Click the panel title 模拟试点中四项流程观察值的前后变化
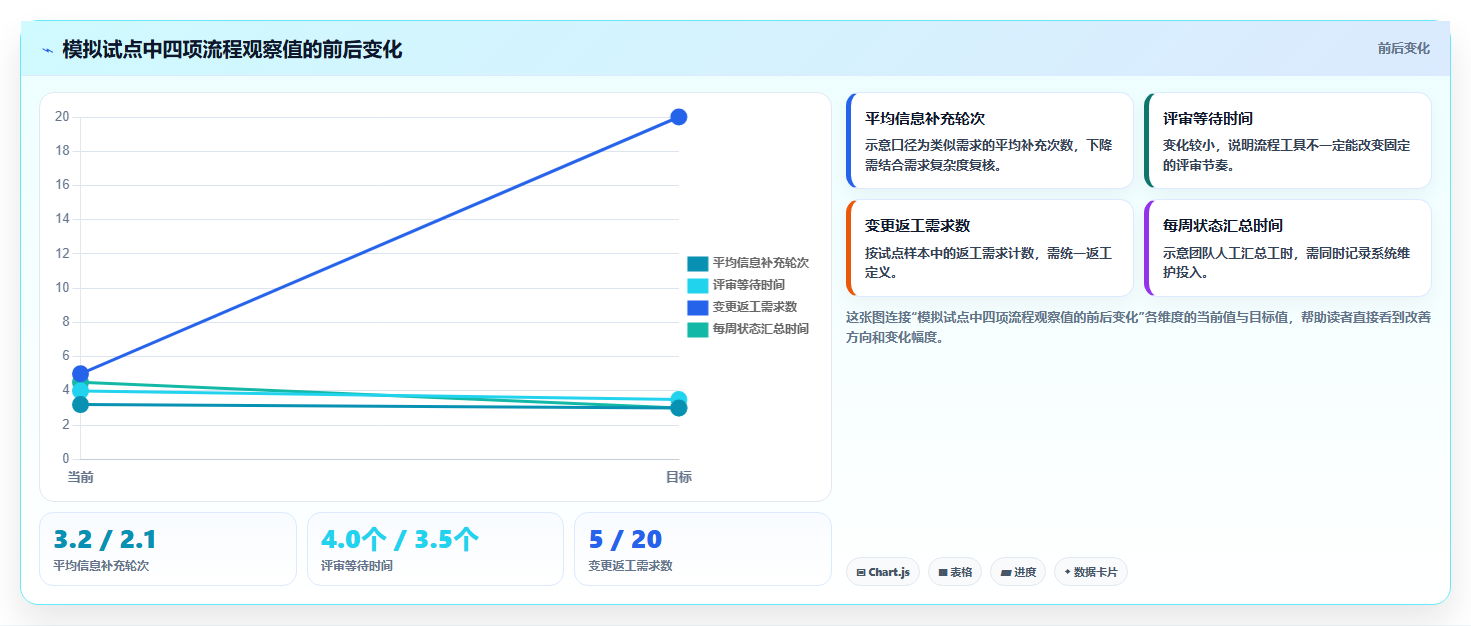The width and height of the screenshot is (1471, 626). point(232,50)
